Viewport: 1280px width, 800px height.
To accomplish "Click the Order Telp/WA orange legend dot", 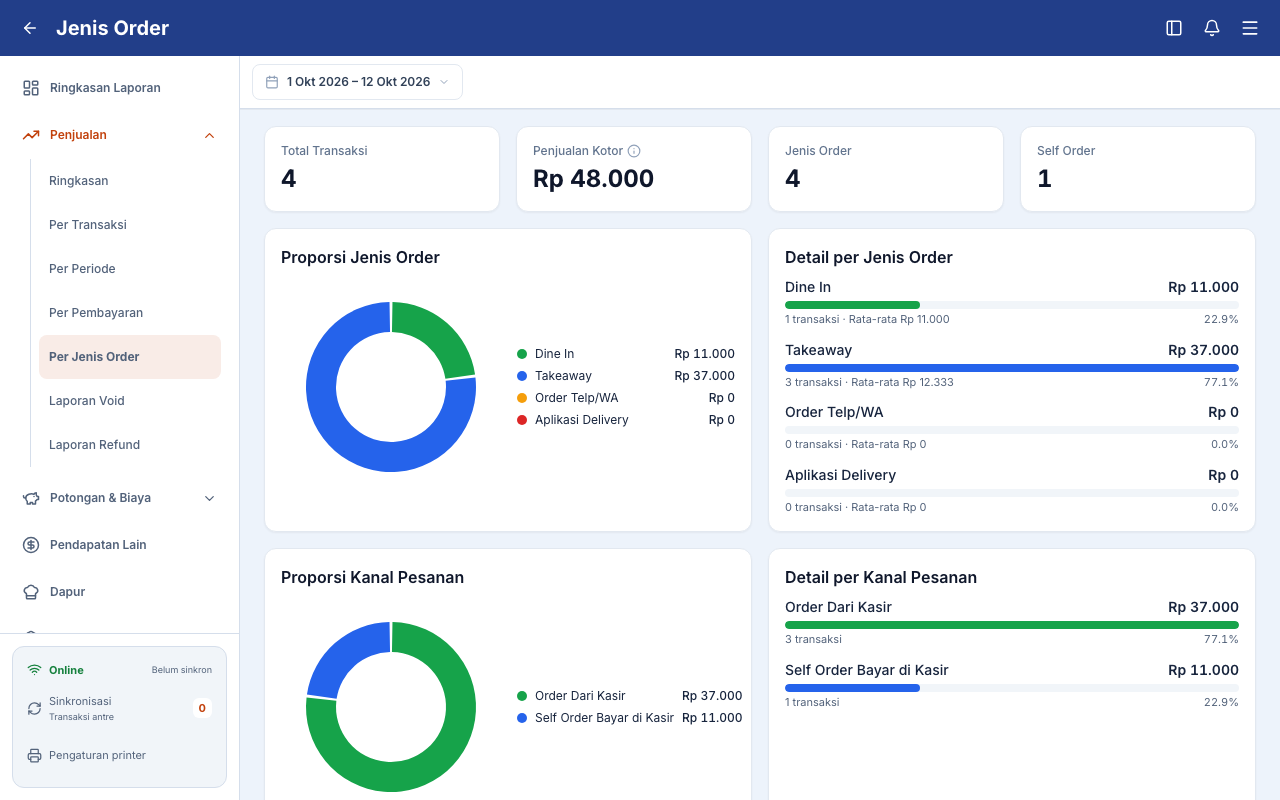I will [522, 398].
